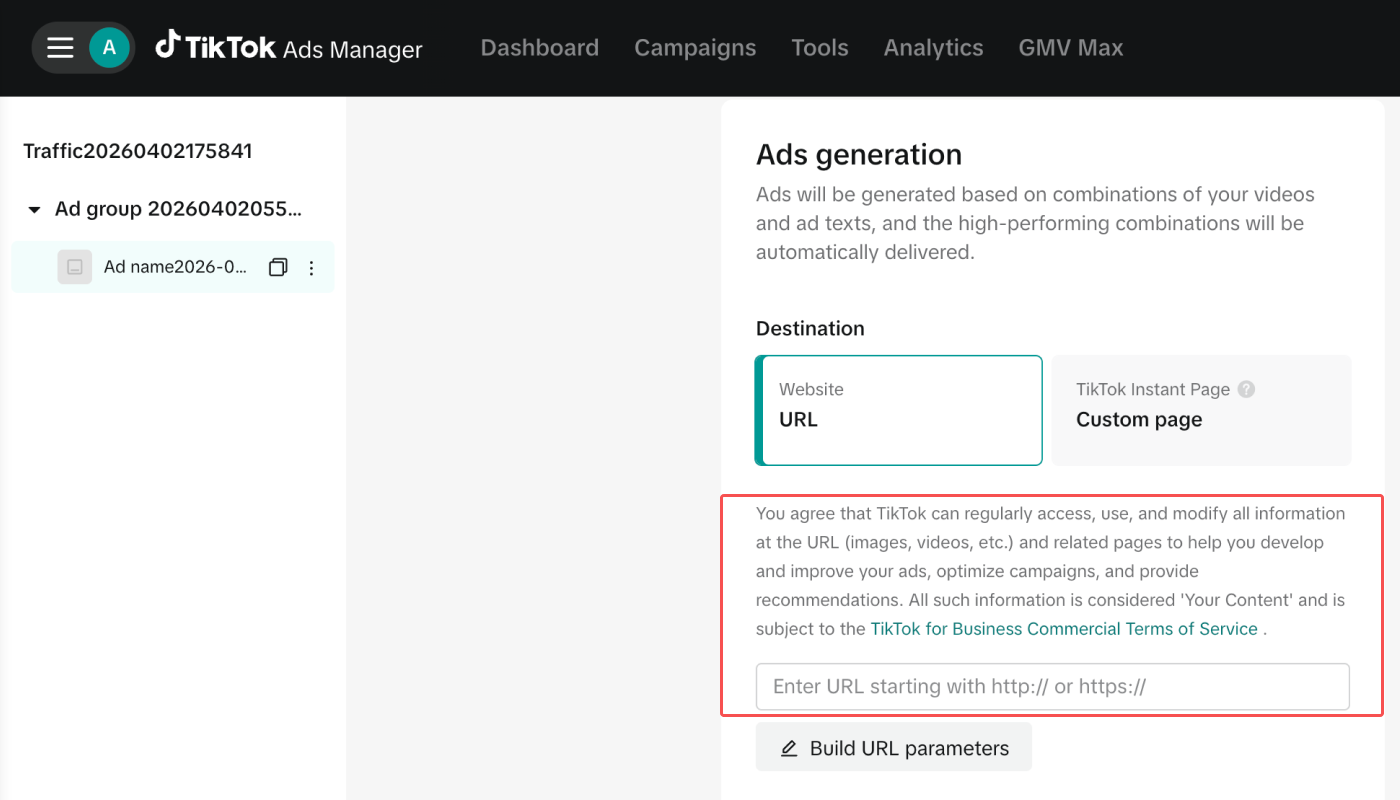Select the Ad group 20260402055 item
The width and height of the screenshot is (1400, 800).
point(178,209)
